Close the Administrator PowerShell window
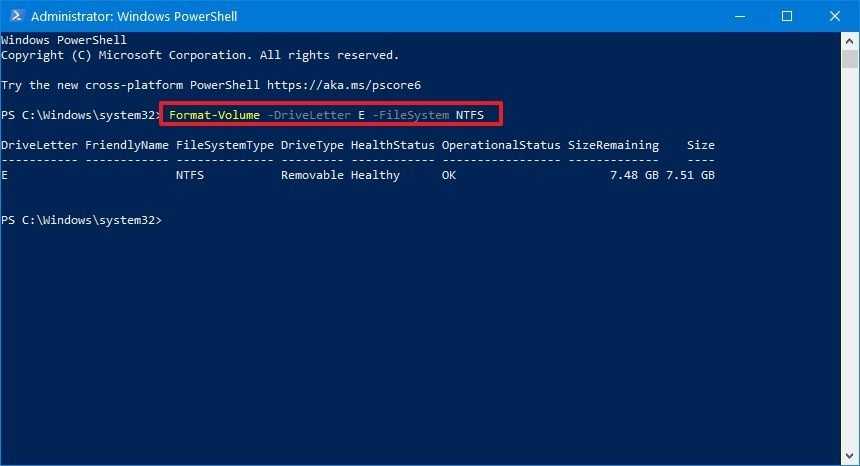The width and height of the screenshot is (860, 466). pyautogui.click(x=833, y=16)
